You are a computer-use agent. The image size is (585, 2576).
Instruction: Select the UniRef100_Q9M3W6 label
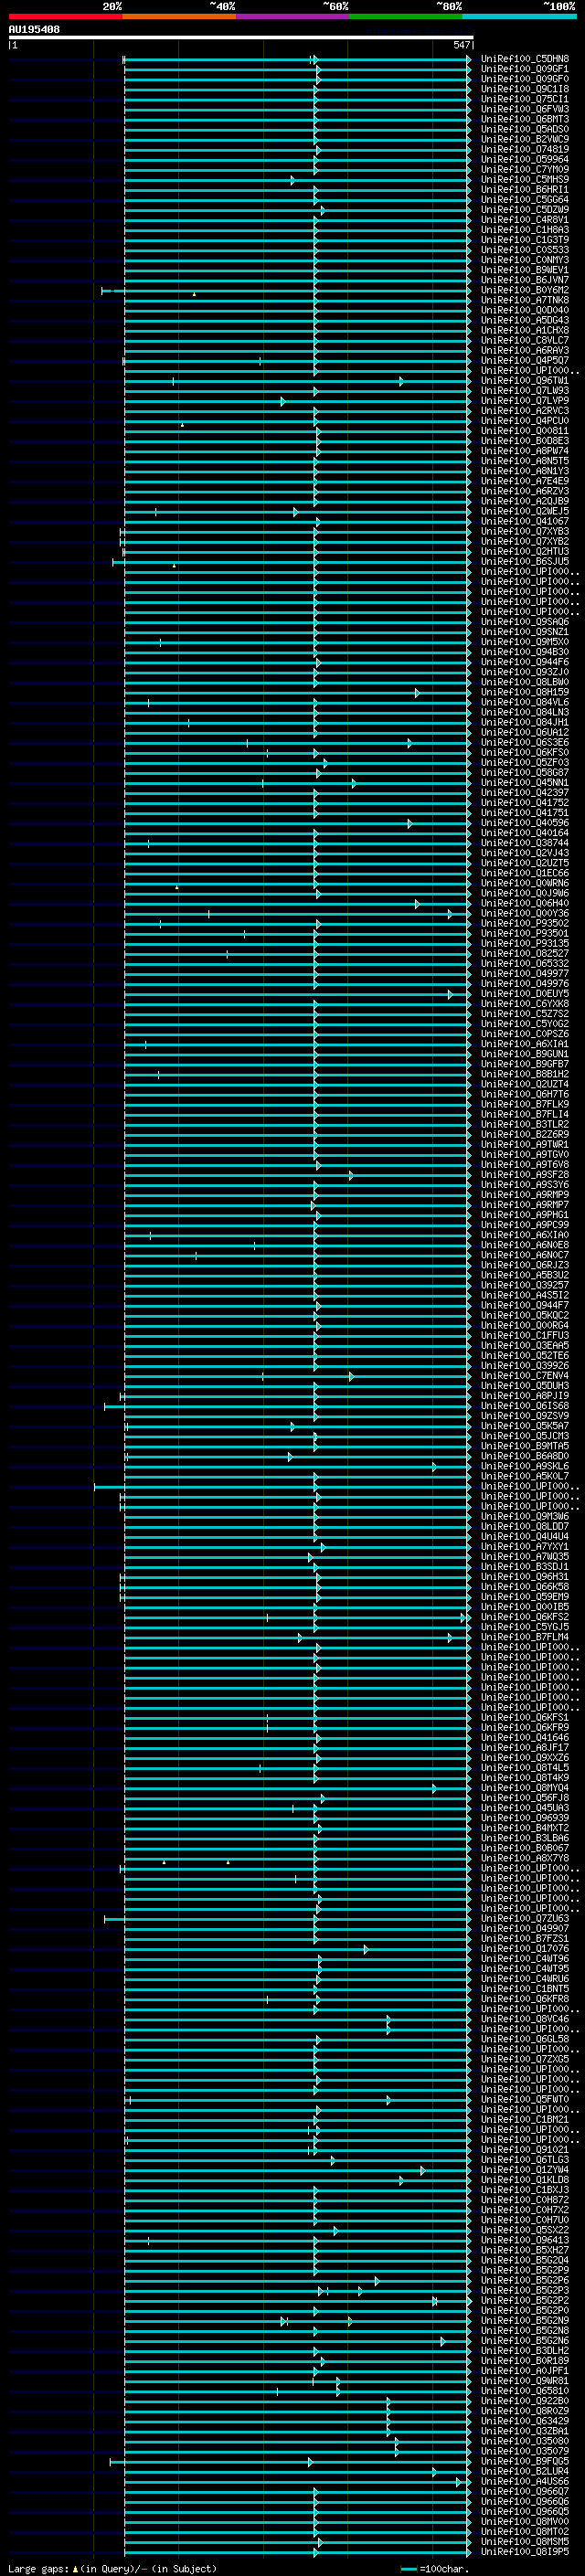pos(525,1516)
